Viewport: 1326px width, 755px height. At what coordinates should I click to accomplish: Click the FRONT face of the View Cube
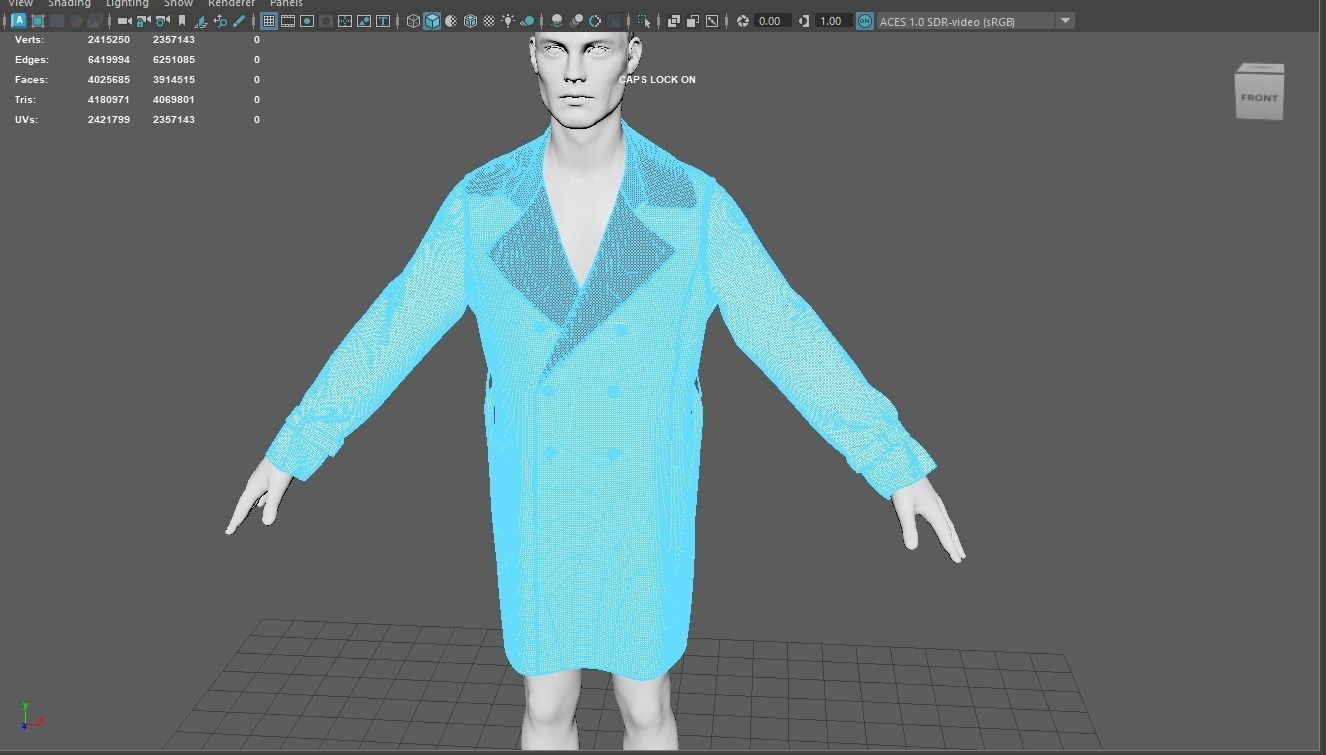point(1259,97)
